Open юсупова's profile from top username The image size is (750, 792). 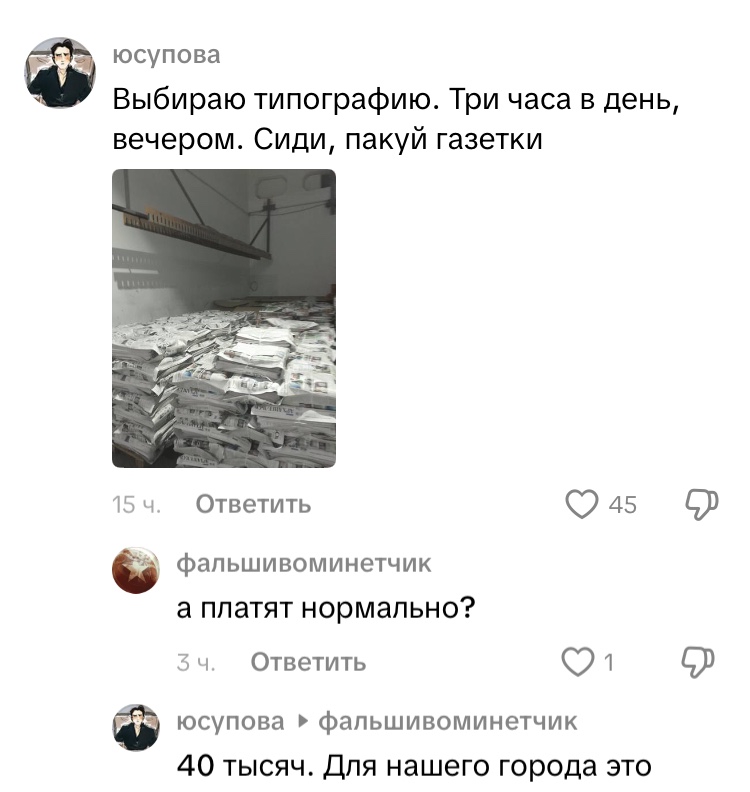pyautogui.click(x=166, y=55)
